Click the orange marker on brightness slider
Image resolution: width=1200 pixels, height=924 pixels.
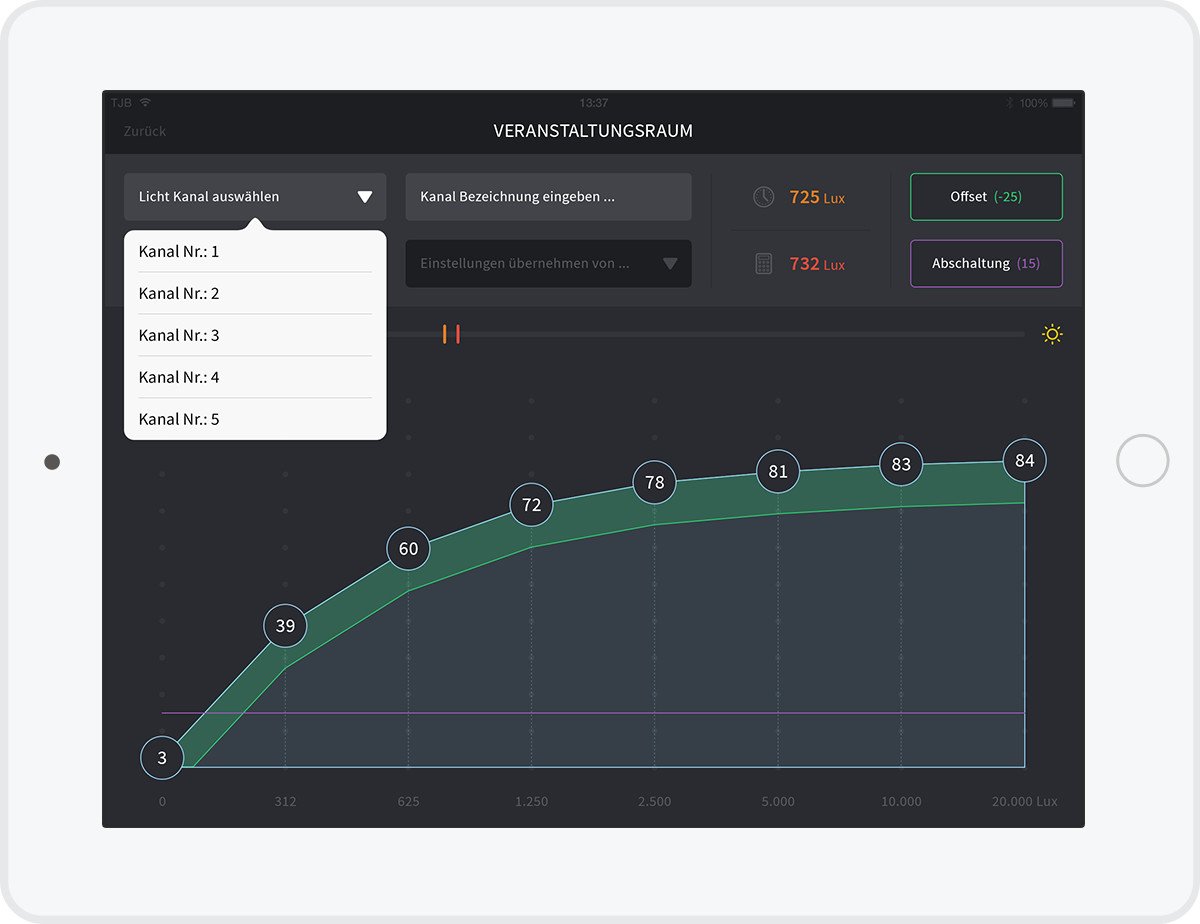click(445, 335)
